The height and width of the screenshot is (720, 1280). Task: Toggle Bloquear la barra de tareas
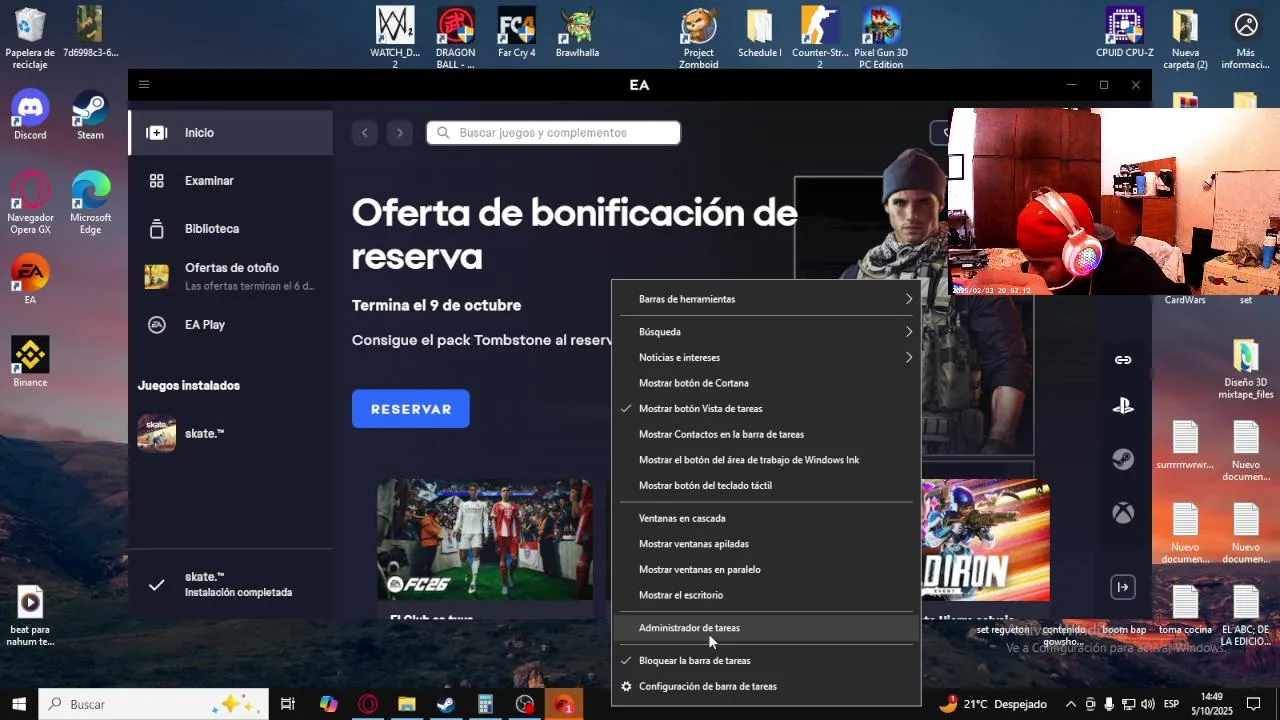coord(766,661)
